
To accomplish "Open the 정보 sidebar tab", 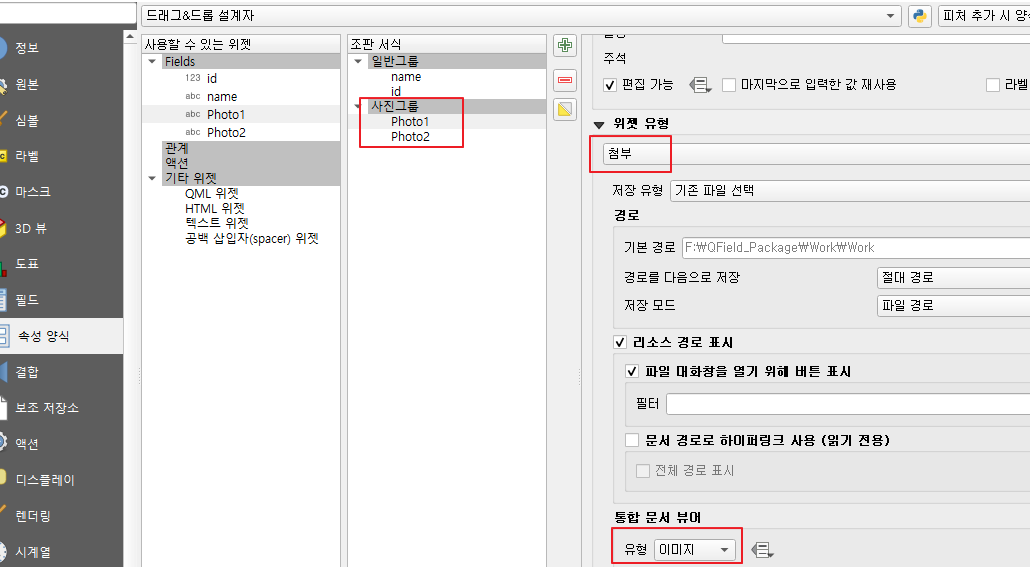I will pos(27,48).
